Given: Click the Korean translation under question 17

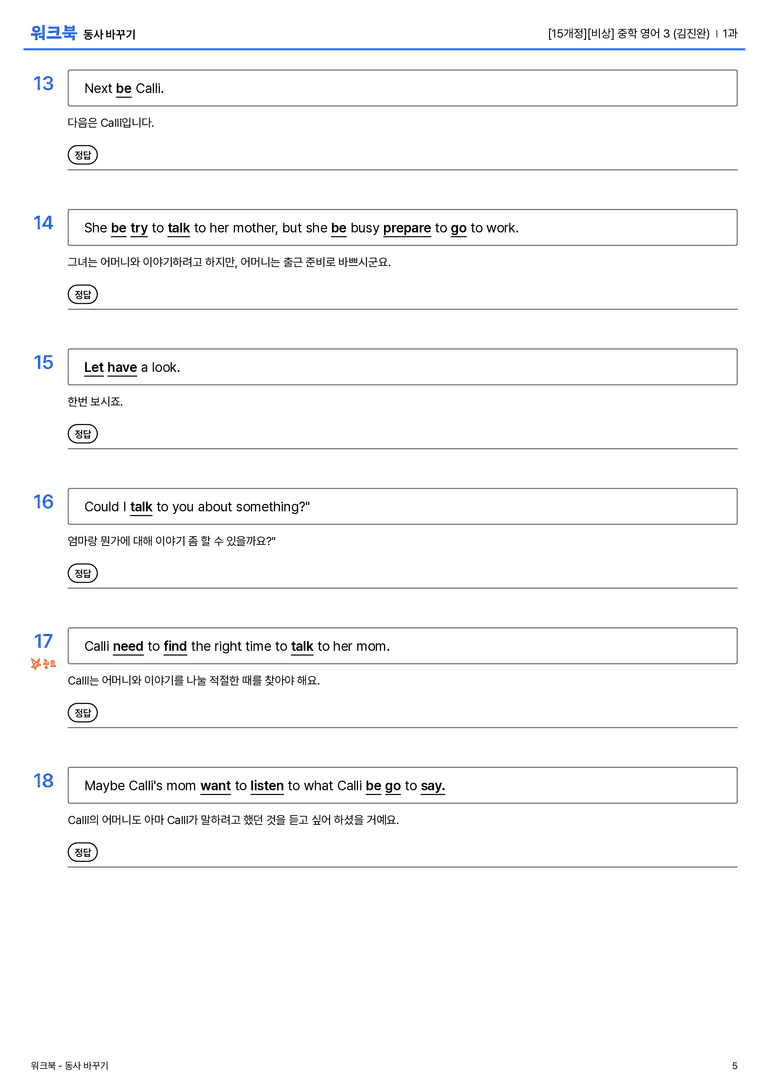Looking at the screenshot, I should tap(193, 681).
